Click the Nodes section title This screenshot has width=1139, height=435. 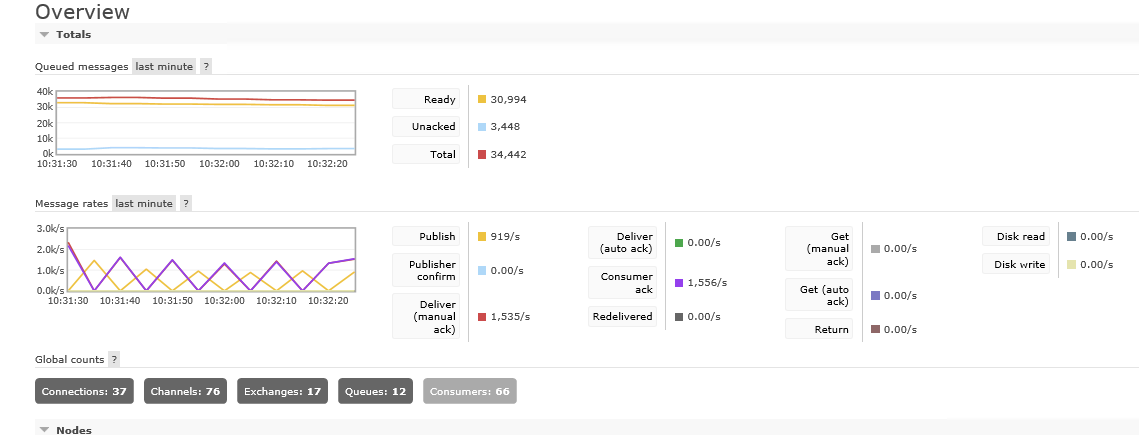73,430
